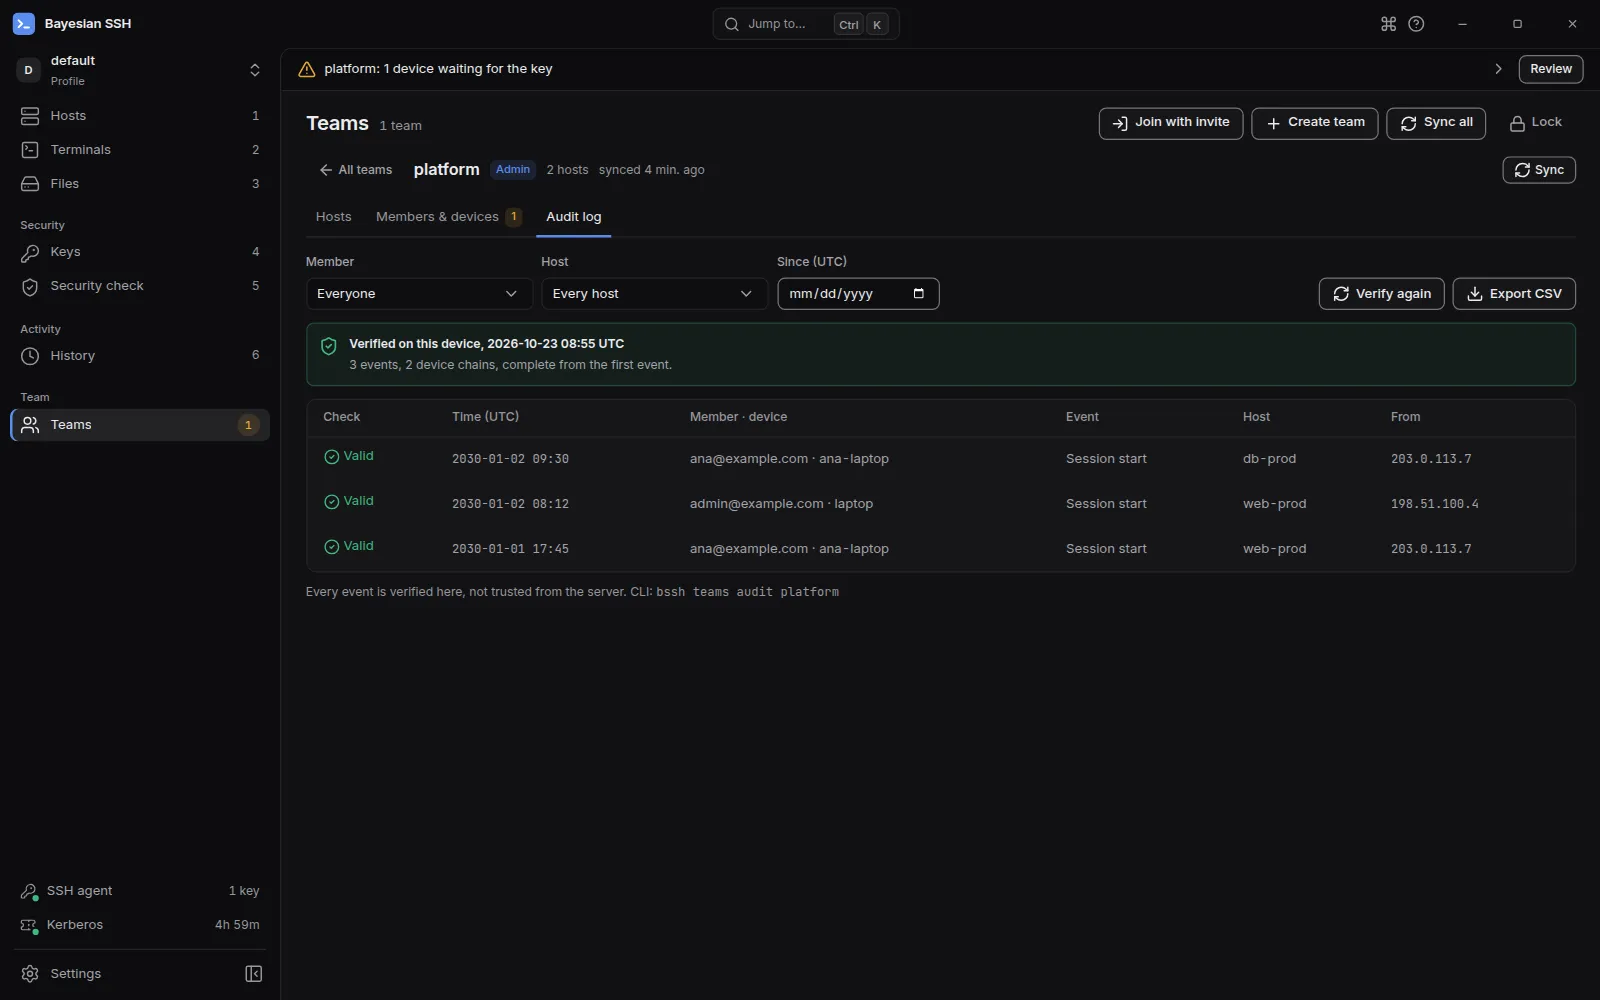Viewport: 1600px width, 1000px height.
Task: Click the Valid check for 08:12 event
Action: (349, 502)
